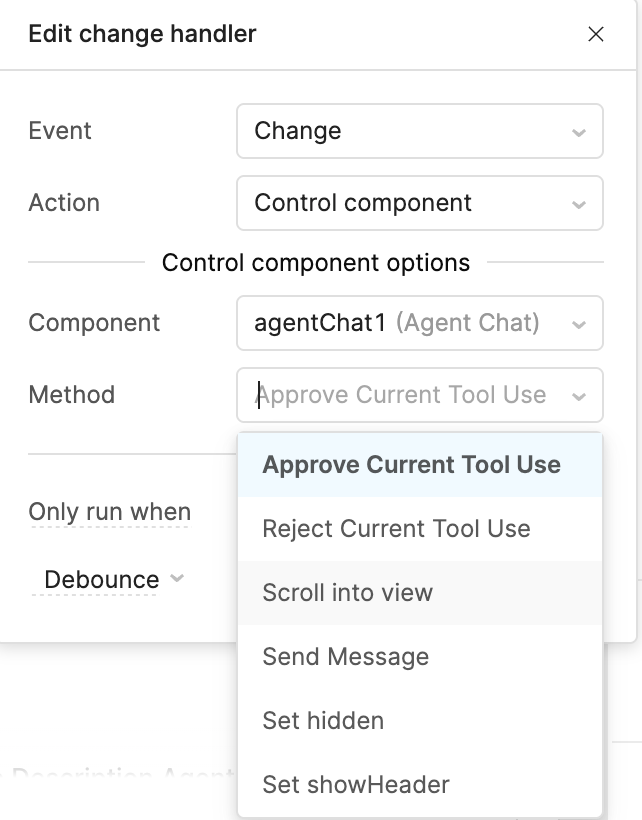Close the Edit change handler panel
Screen dimensions: 642x820
[x=596, y=34]
